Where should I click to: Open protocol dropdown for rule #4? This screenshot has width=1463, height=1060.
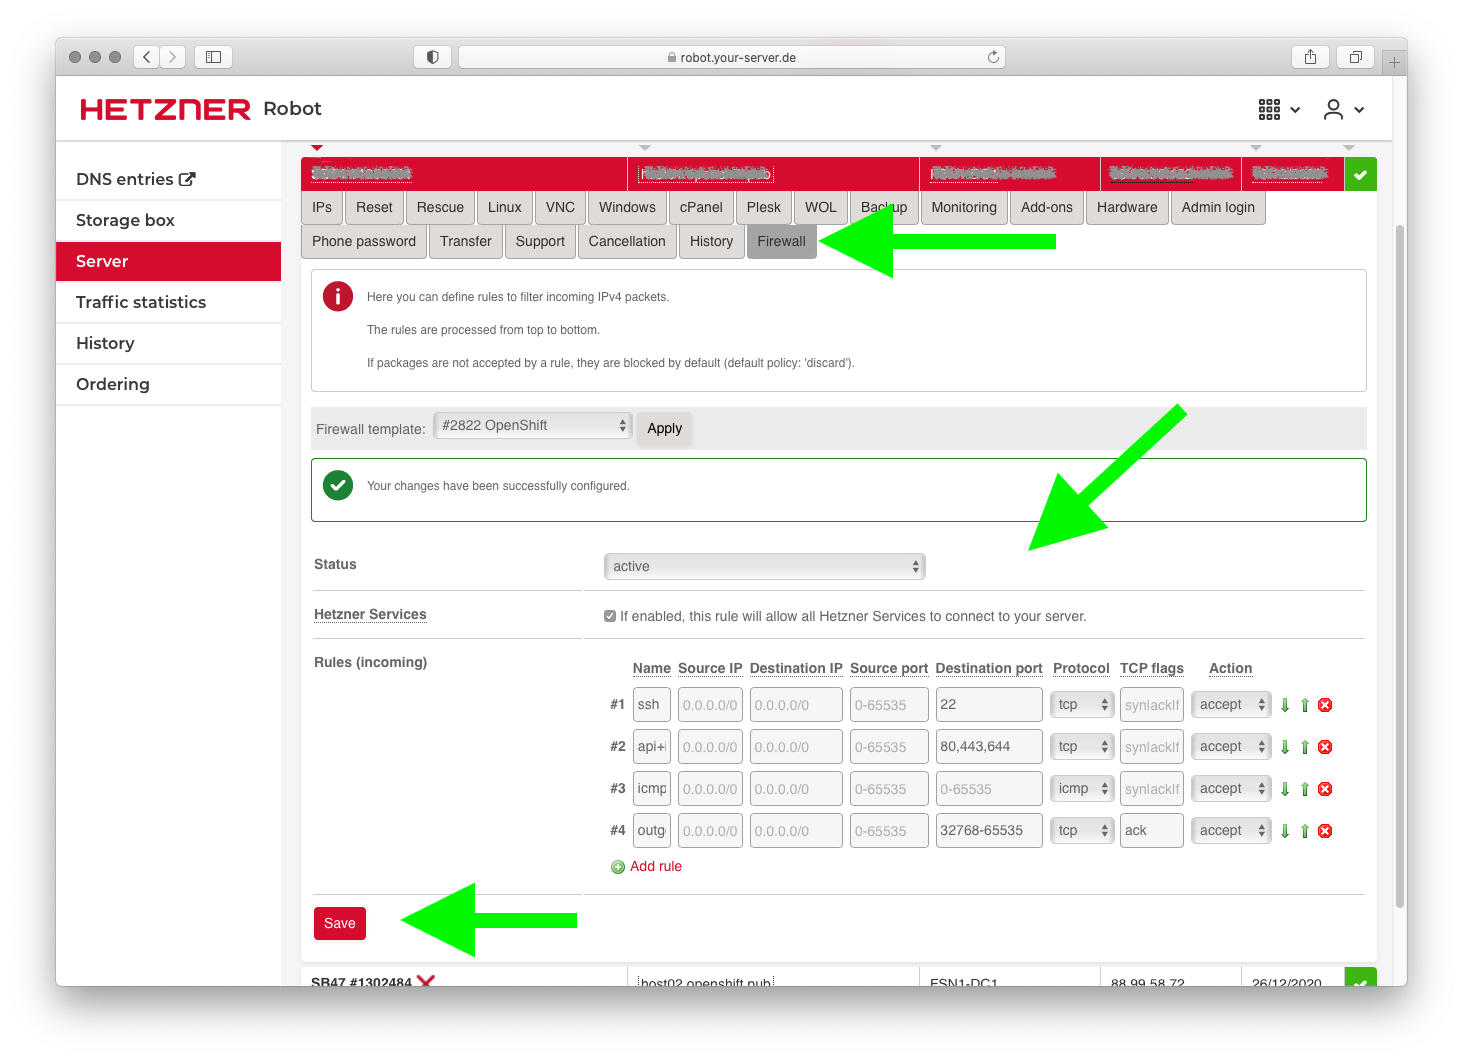point(1082,831)
